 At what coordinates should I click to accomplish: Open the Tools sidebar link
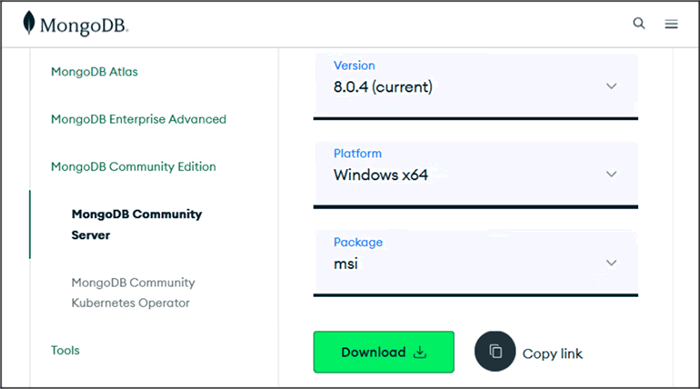(x=65, y=350)
